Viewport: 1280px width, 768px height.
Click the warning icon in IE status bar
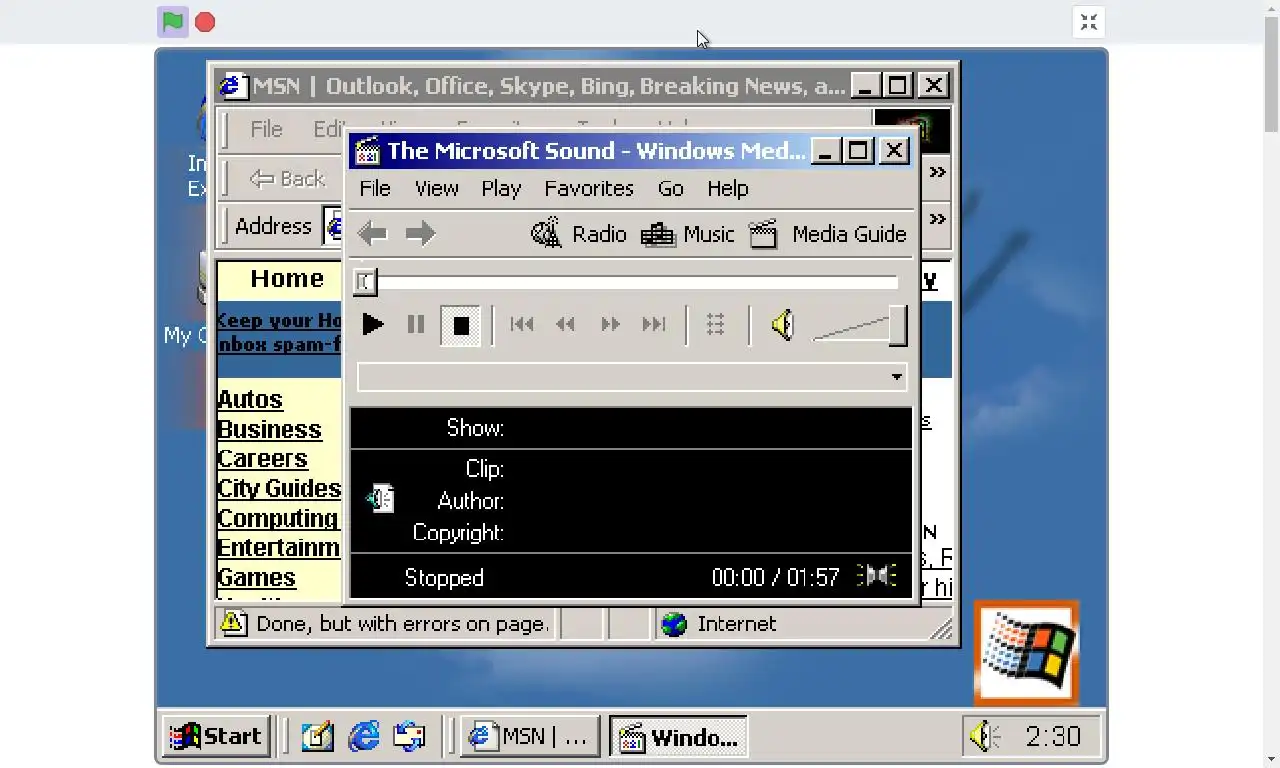point(233,623)
